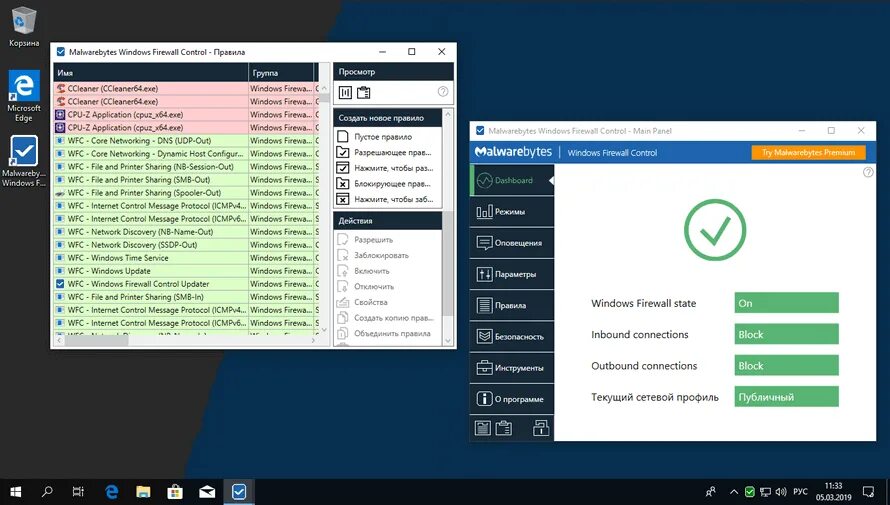Launch Edge from the taskbar

pos(111,491)
